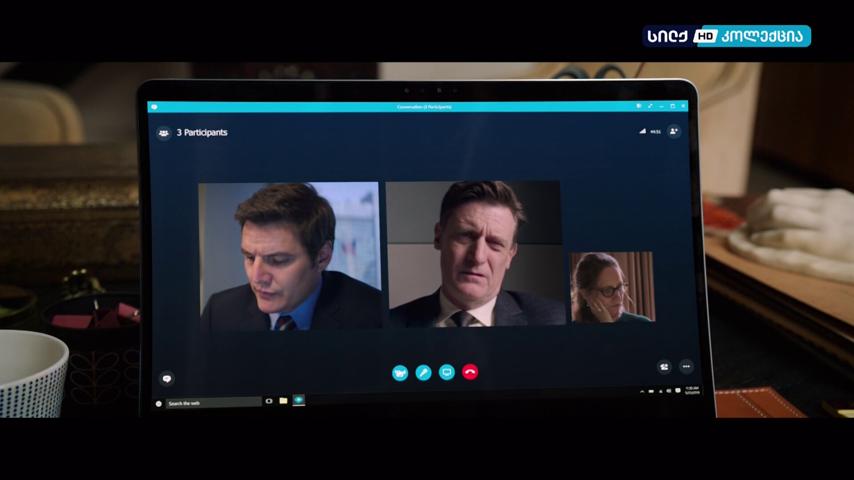Open the Windows Start button on taskbar
The width and height of the screenshot is (854, 480).
pos(158,404)
